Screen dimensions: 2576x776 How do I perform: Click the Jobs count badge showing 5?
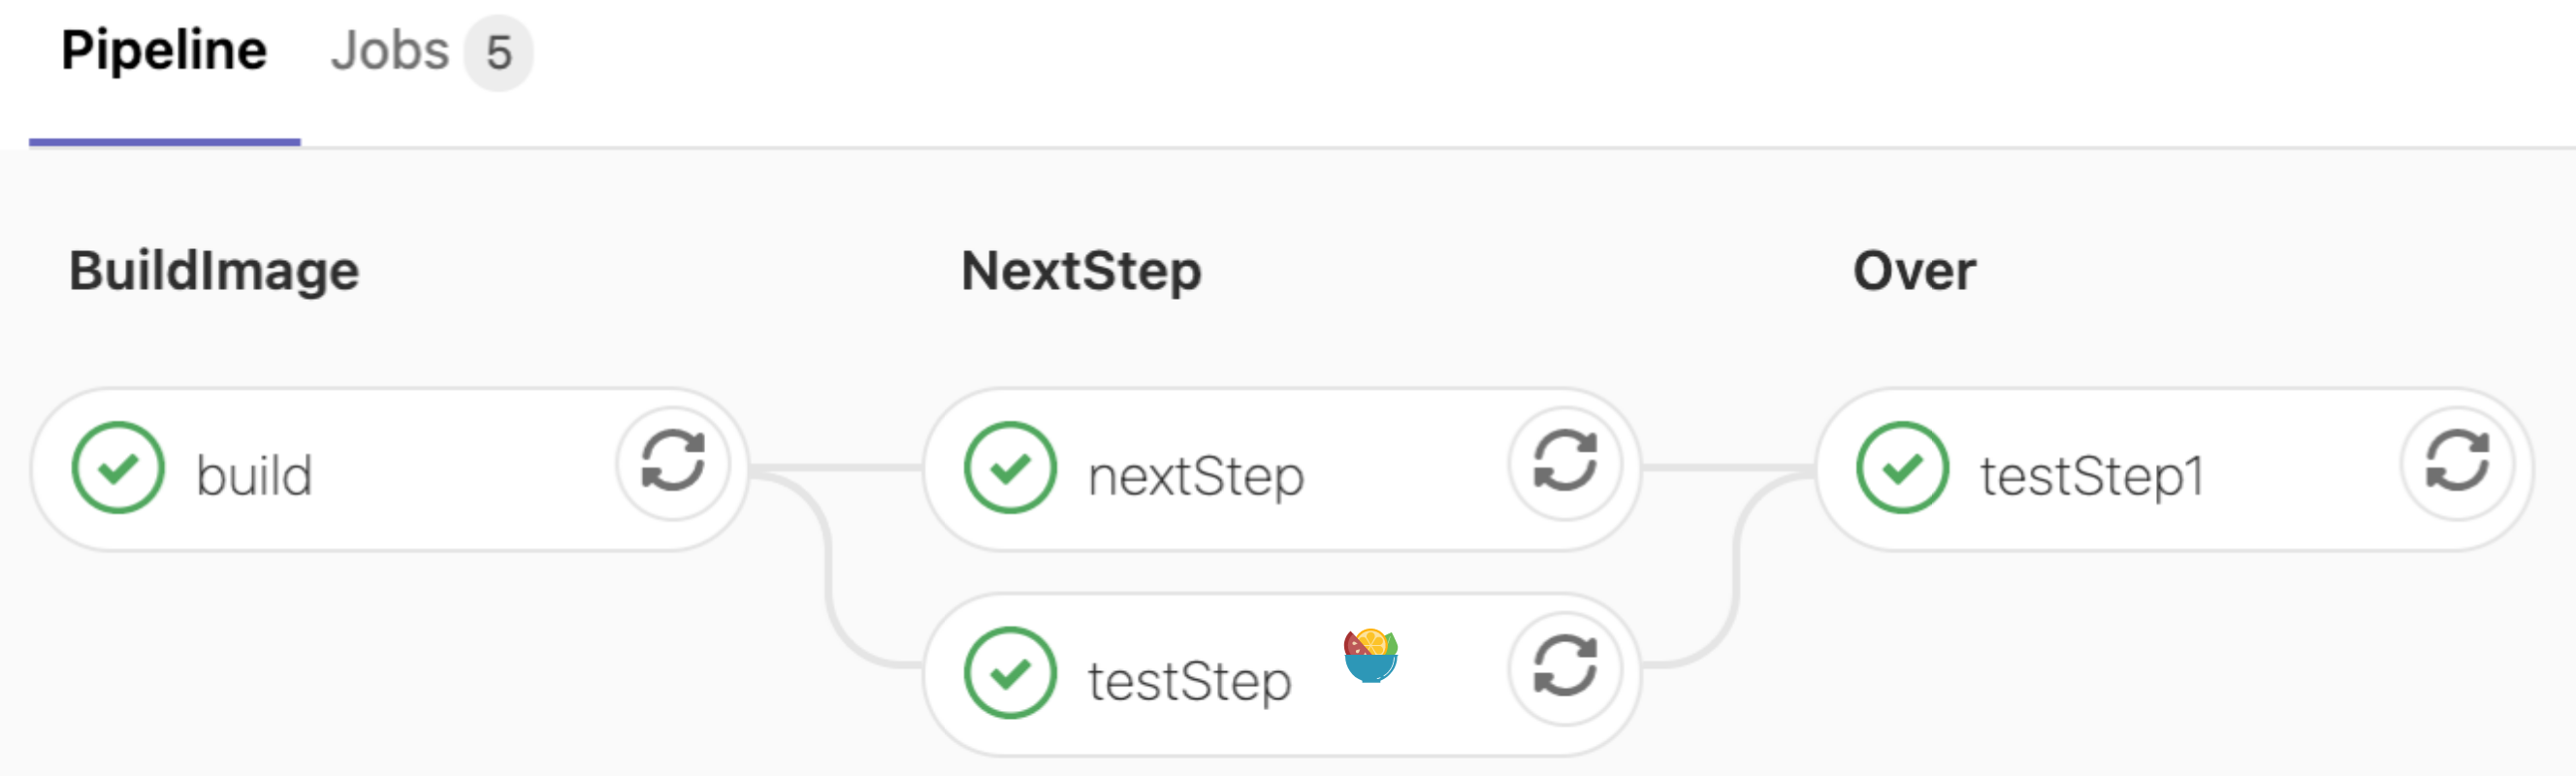click(x=498, y=53)
